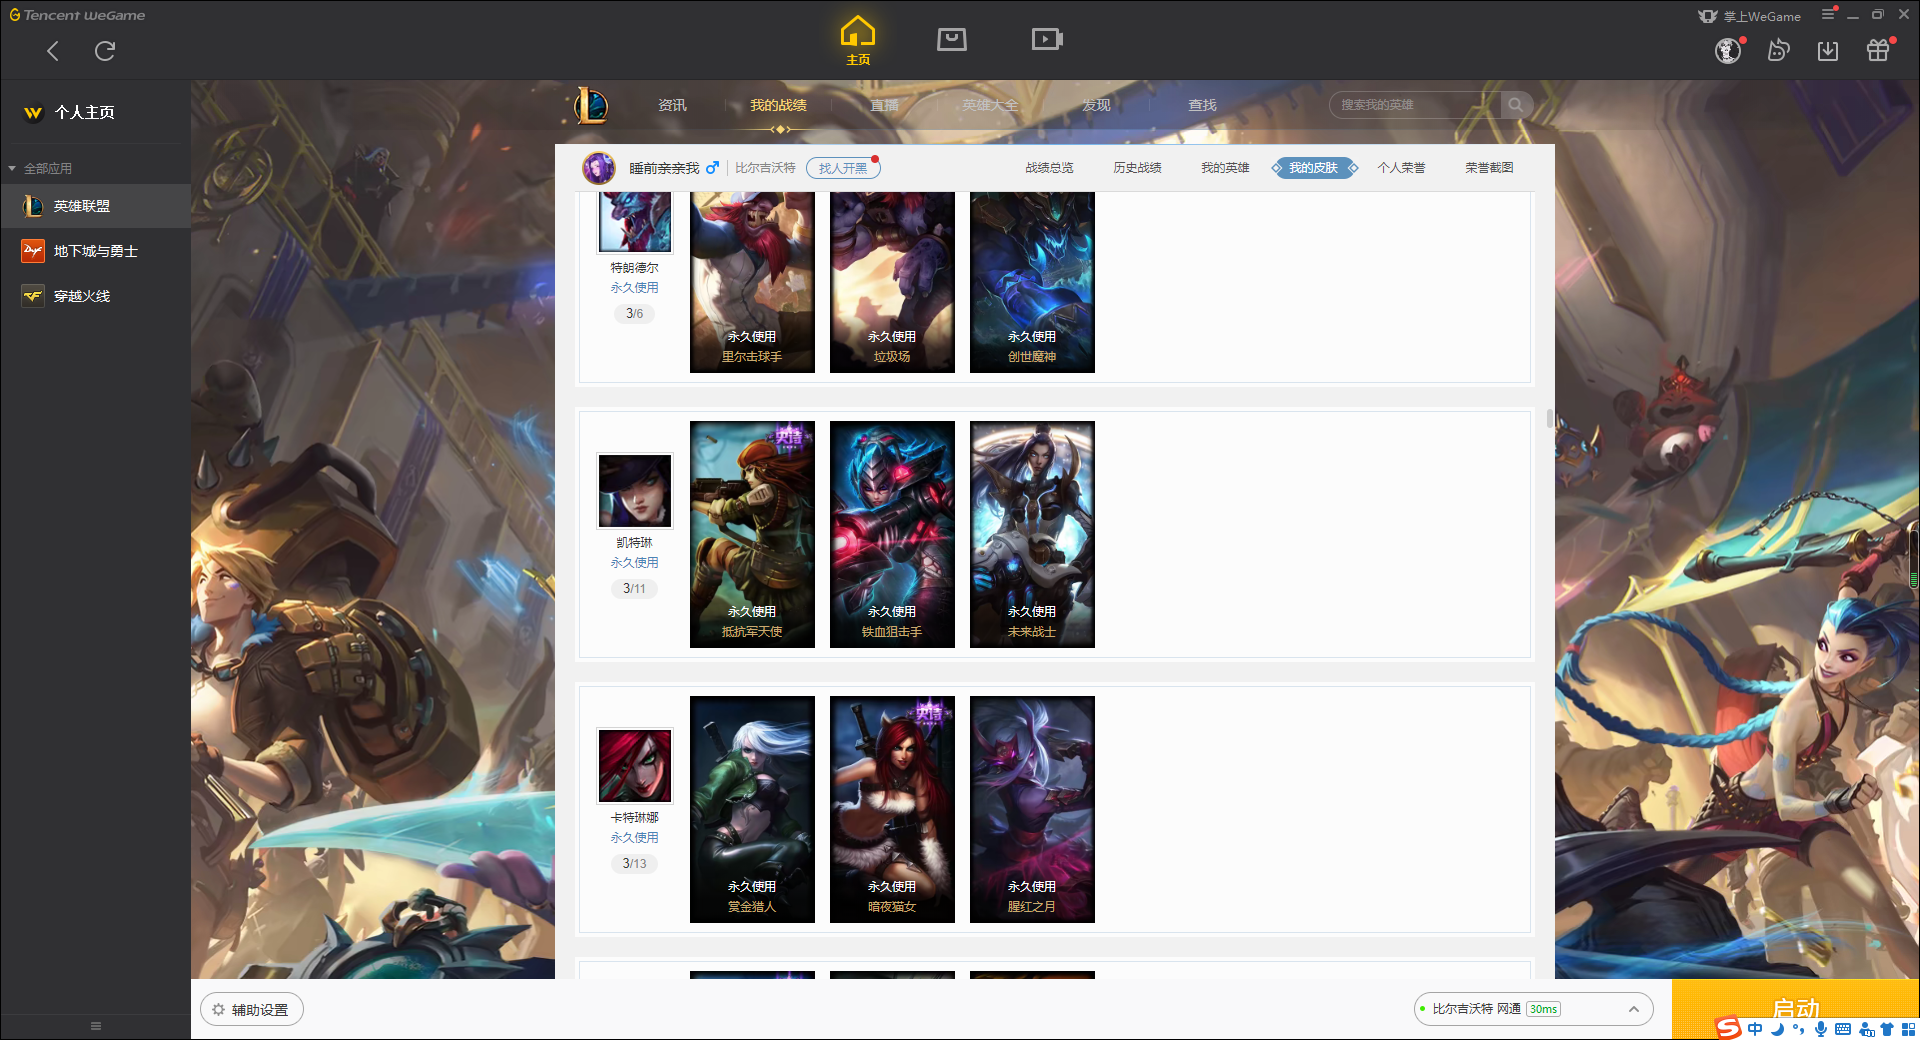1920x1040 pixels.
Task: Open the 垃圾场 skin card
Action: pyautogui.click(x=892, y=282)
